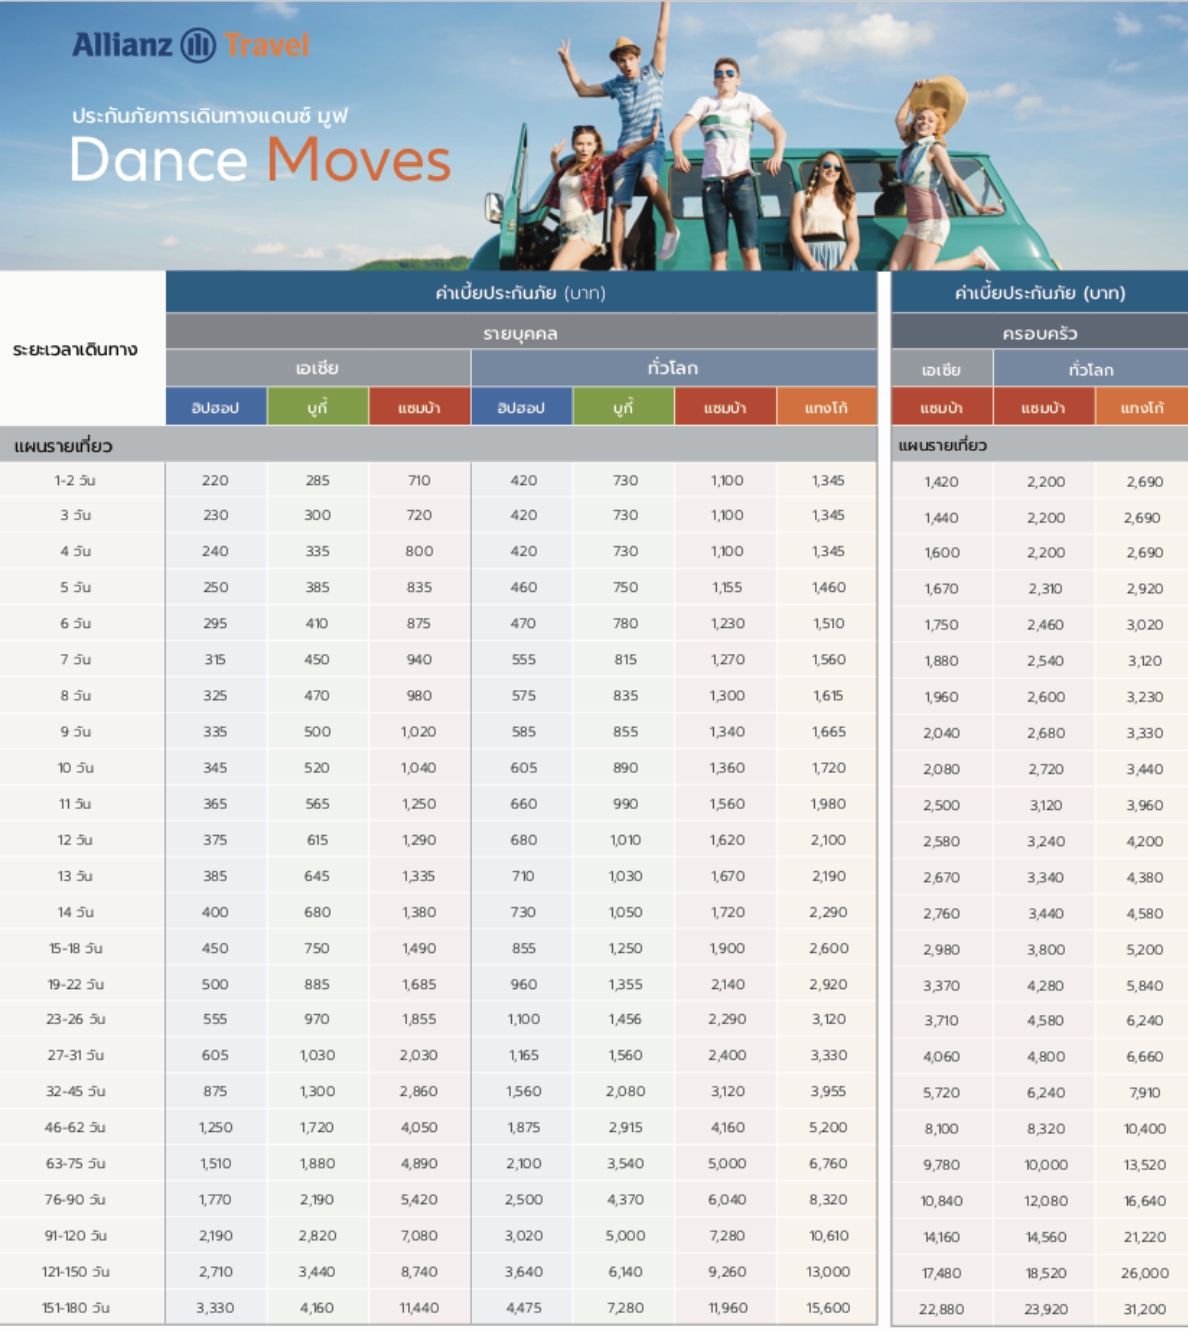Select the price 1,020 in the 9 วัน row

[x=418, y=732]
